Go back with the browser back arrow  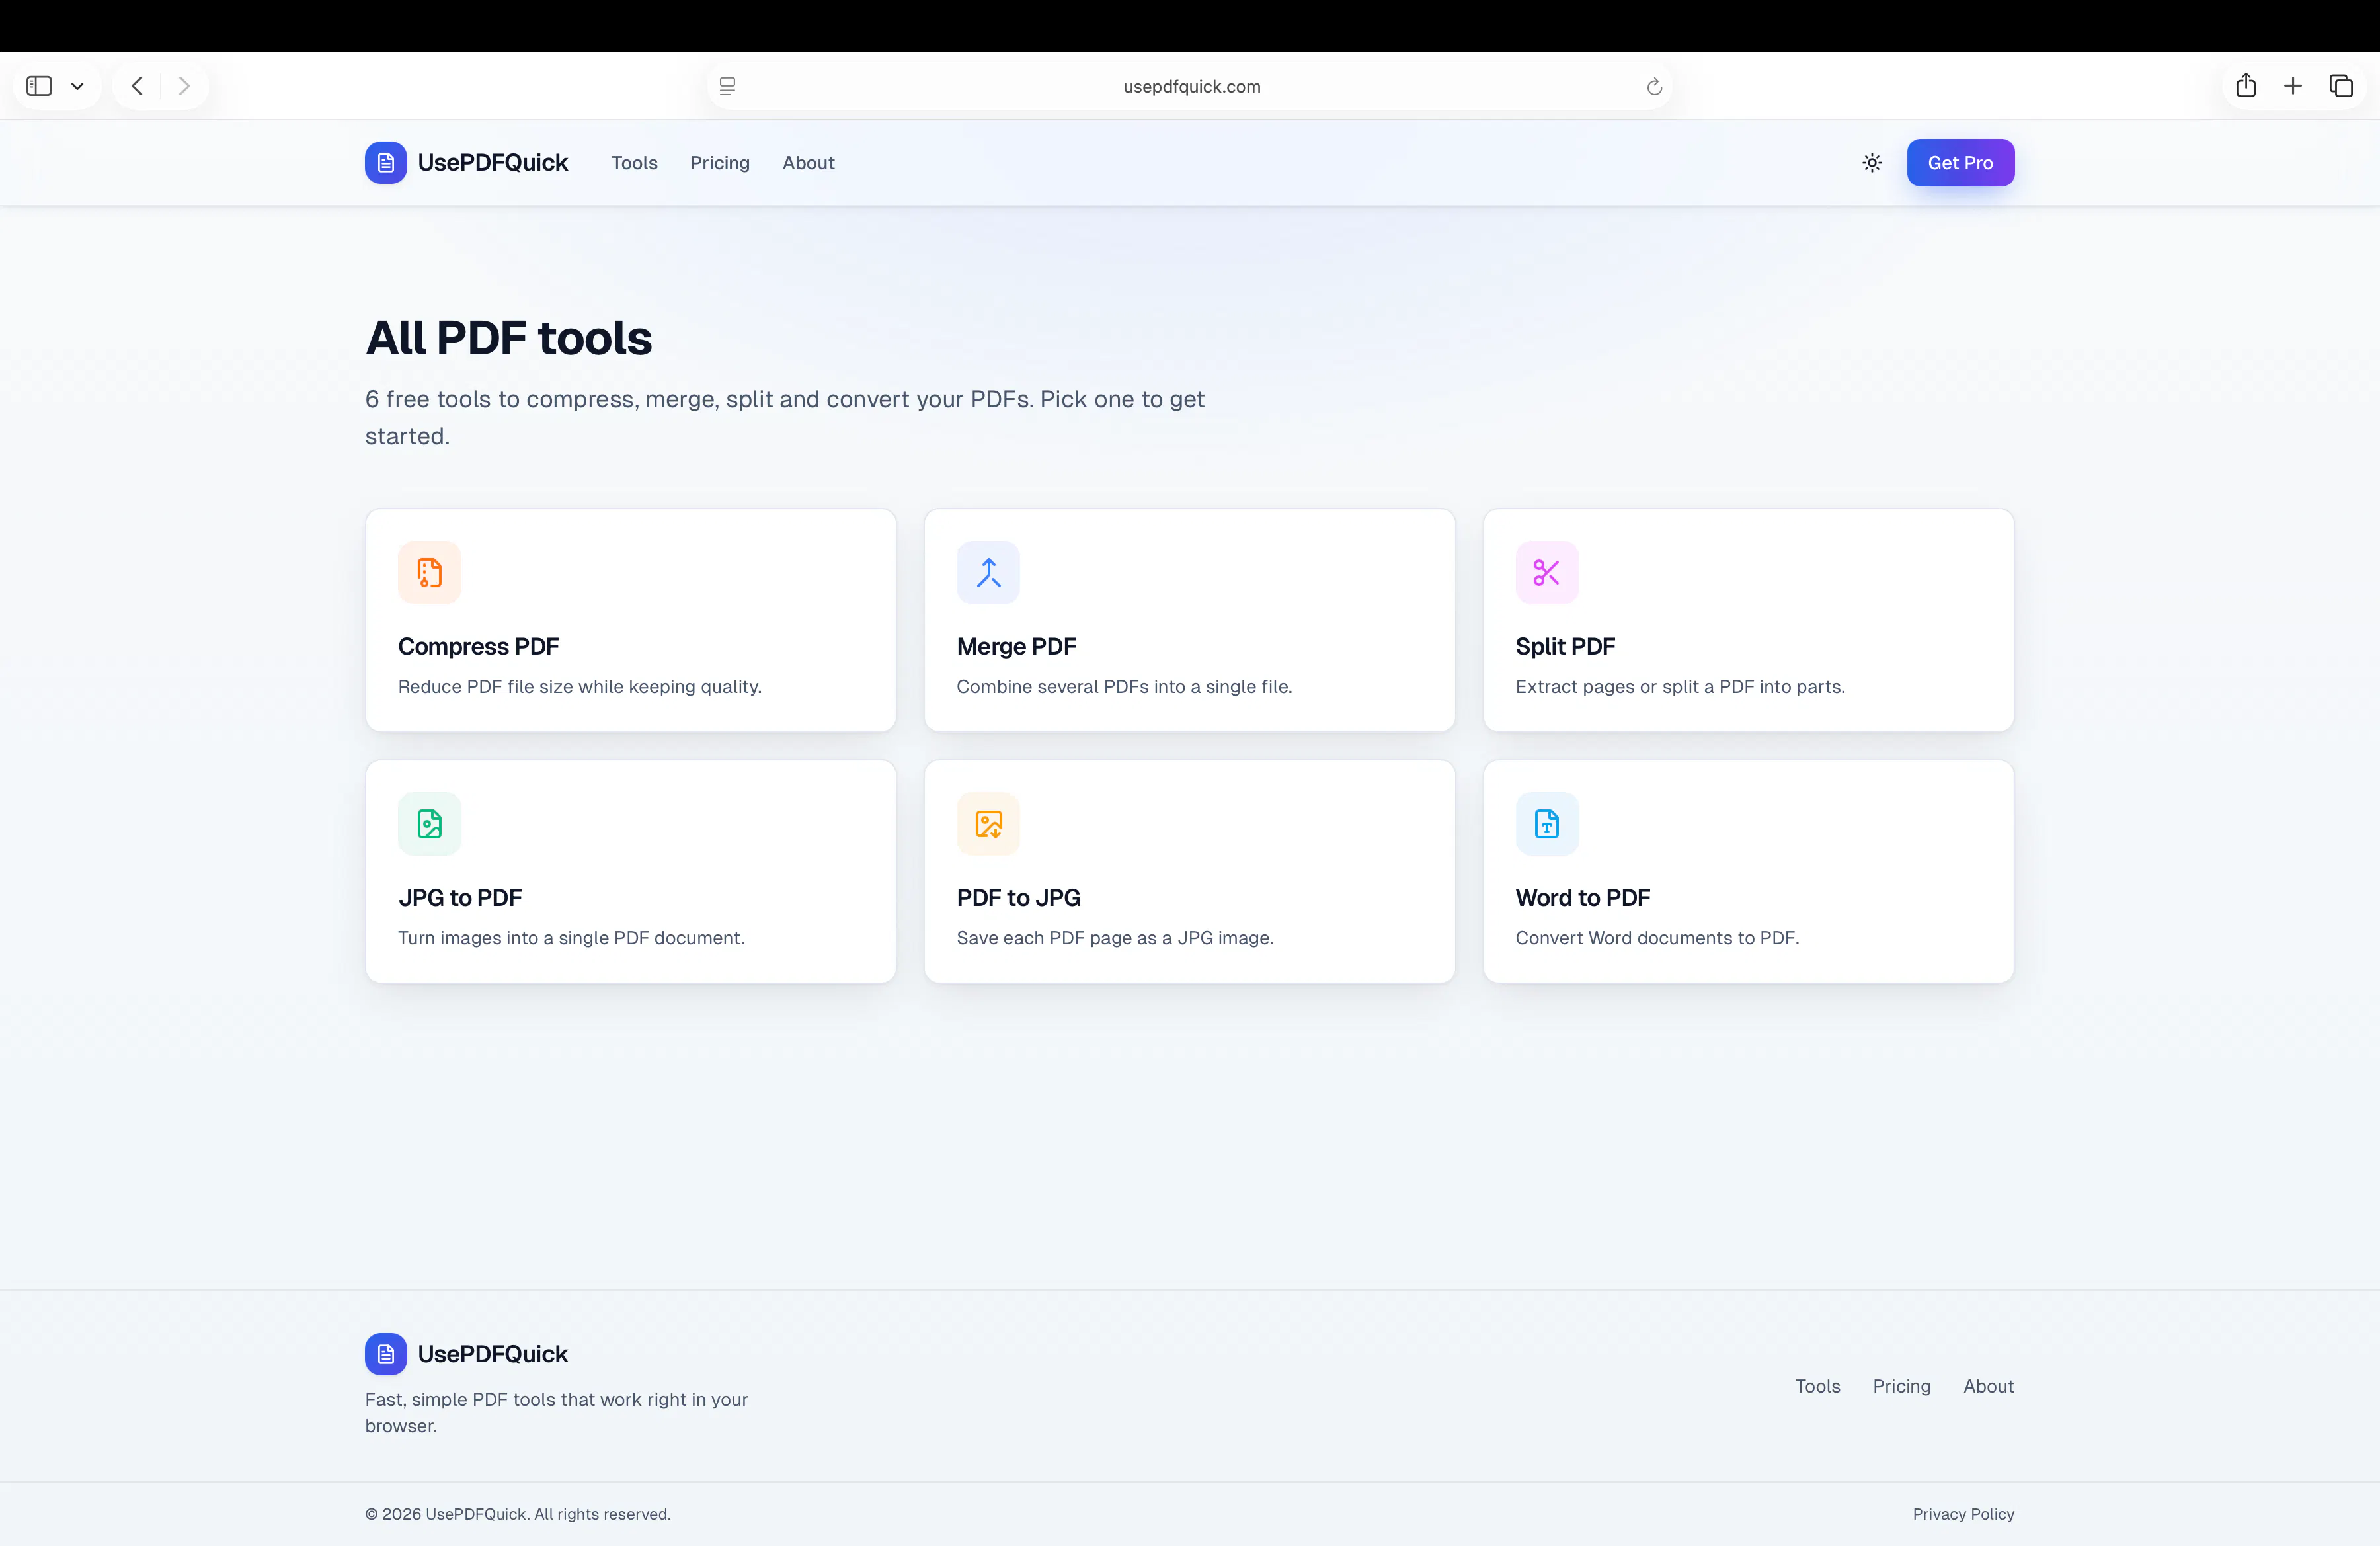[x=137, y=86]
